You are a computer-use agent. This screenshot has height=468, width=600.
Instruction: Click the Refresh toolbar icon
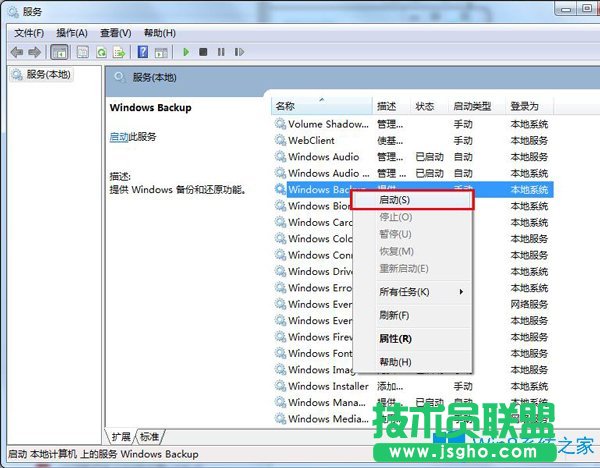coord(101,52)
